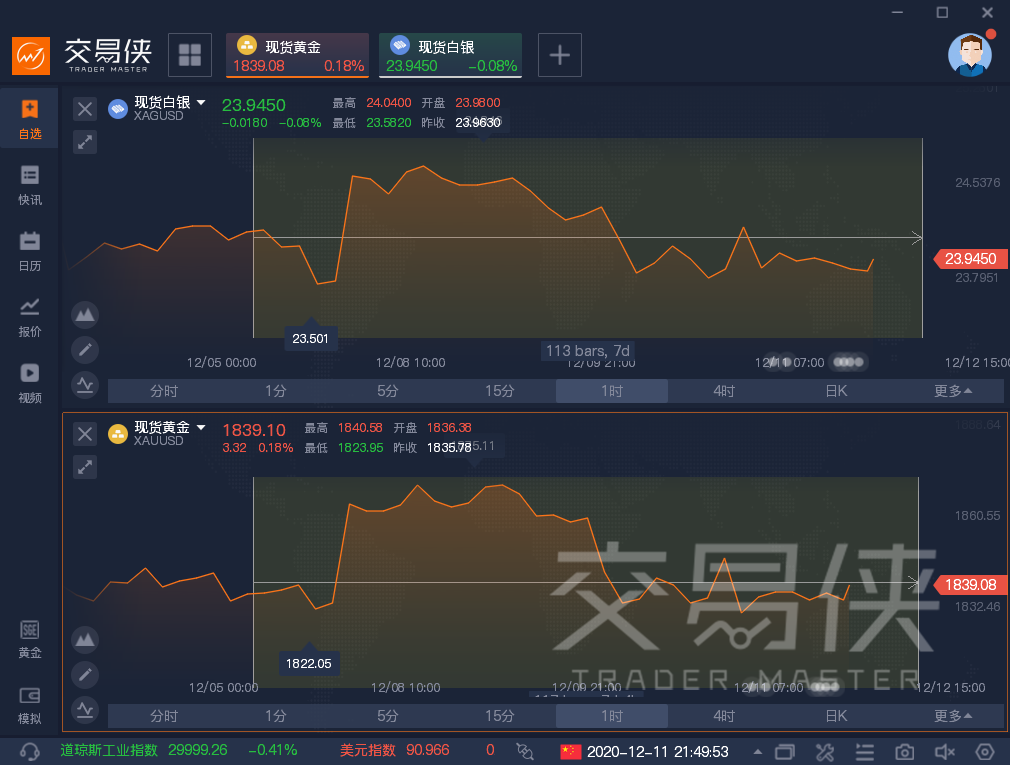Close the 现货白银 chart panel

point(84,109)
